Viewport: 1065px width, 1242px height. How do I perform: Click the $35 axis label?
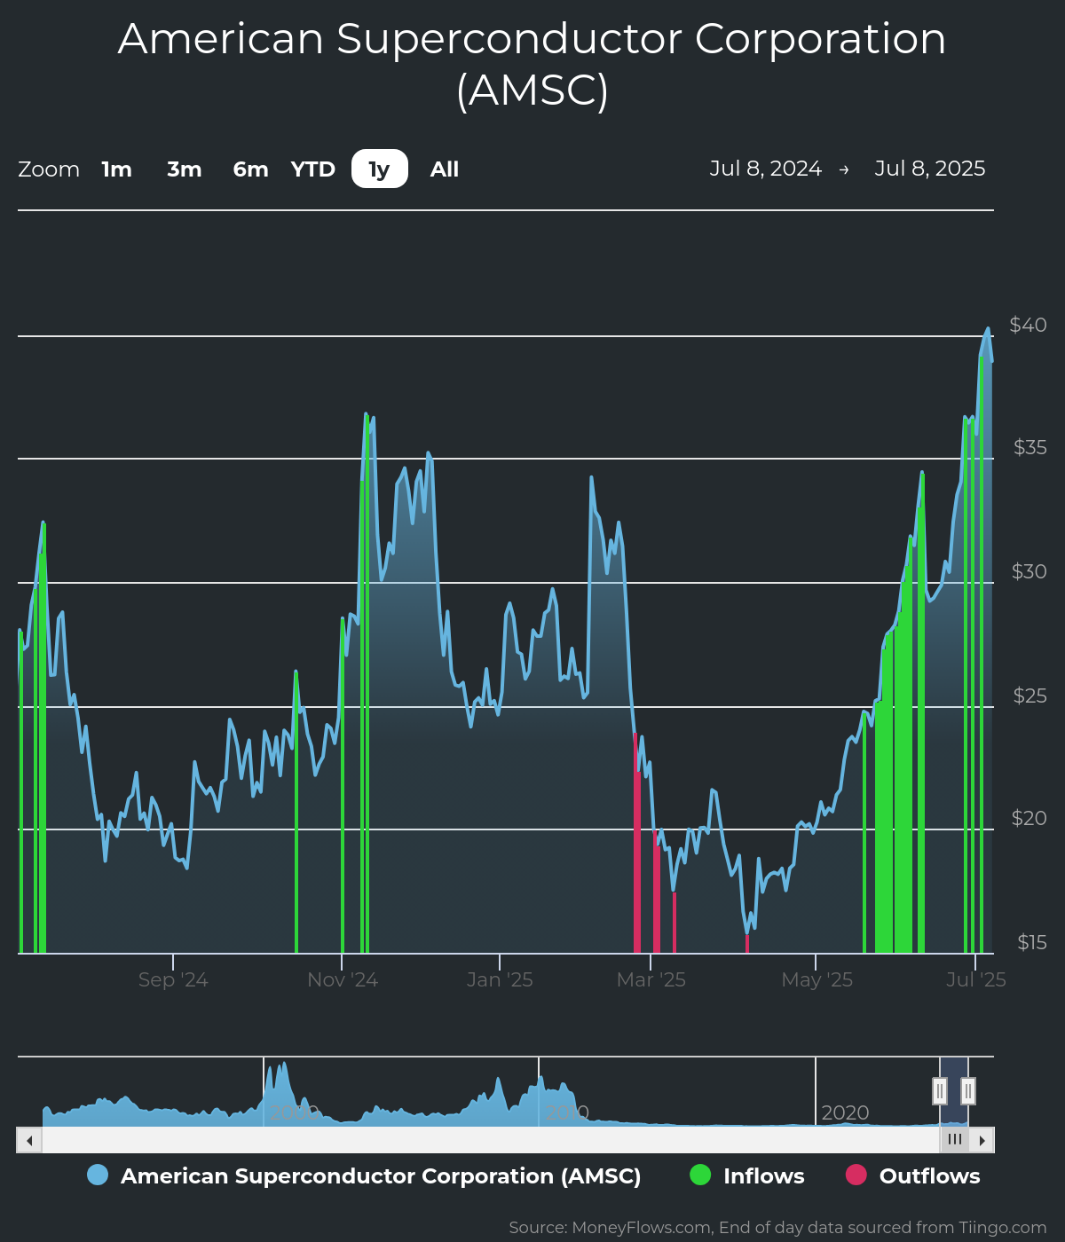1030,447
